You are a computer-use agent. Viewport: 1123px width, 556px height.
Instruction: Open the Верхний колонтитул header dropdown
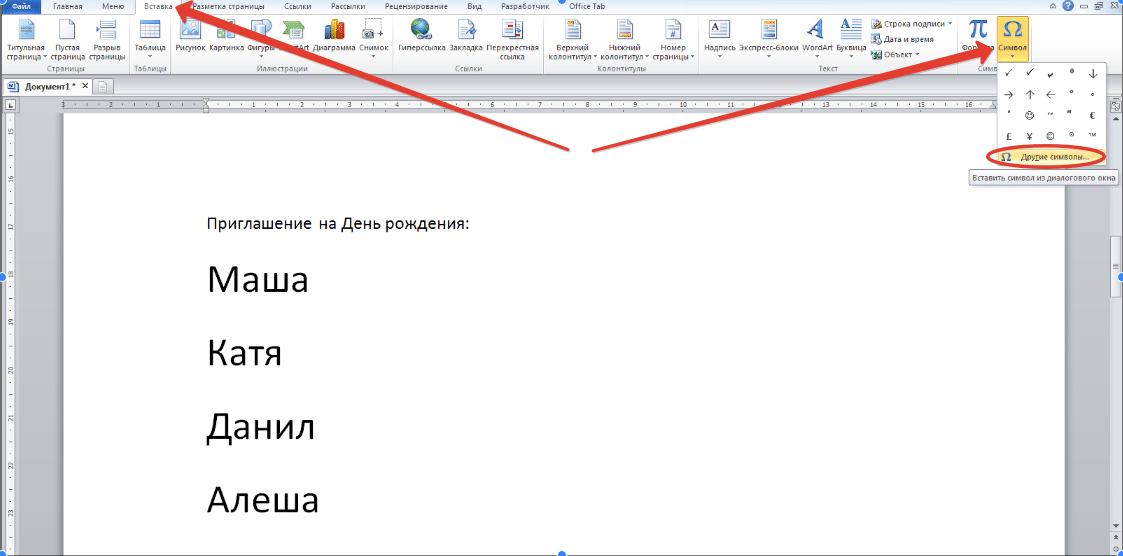pos(572,39)
